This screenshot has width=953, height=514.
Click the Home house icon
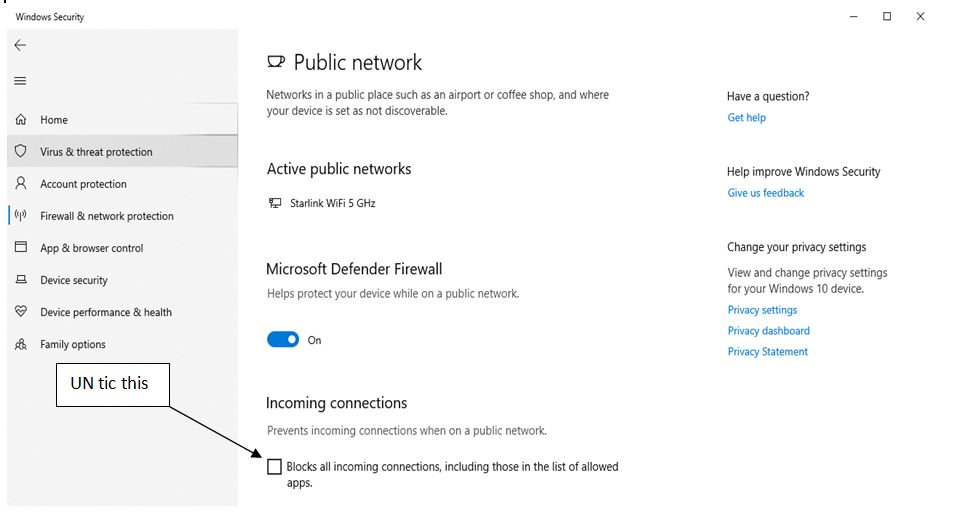[x=21, y=120]
